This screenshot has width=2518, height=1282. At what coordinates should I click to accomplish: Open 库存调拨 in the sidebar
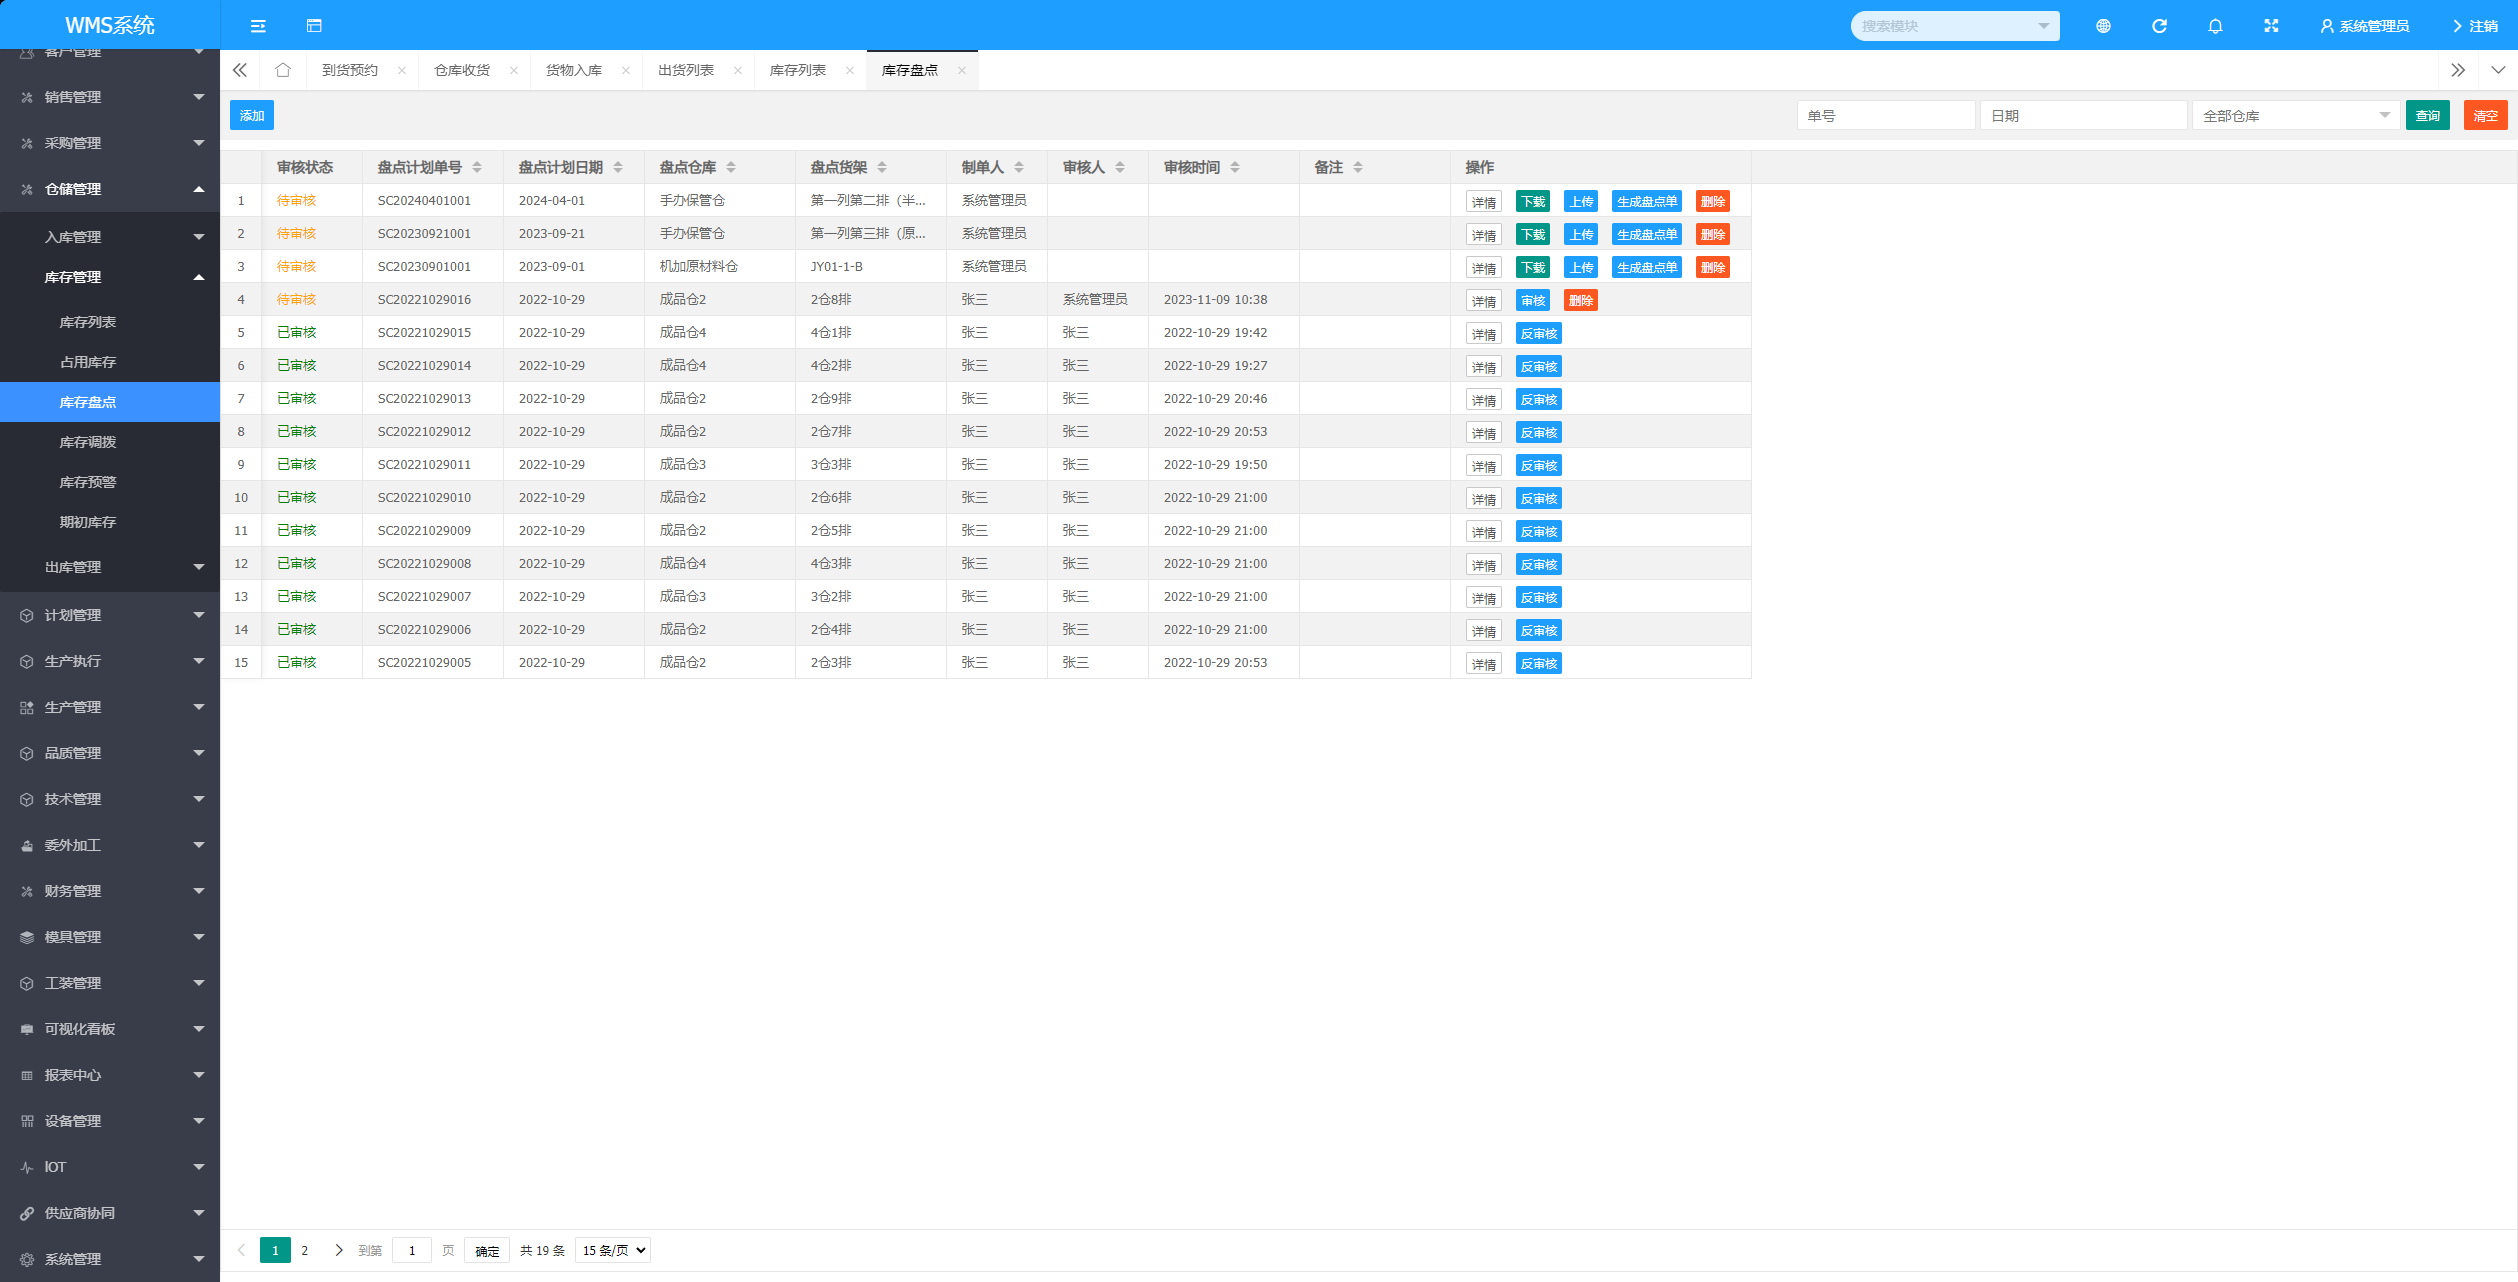pos(88,442)
